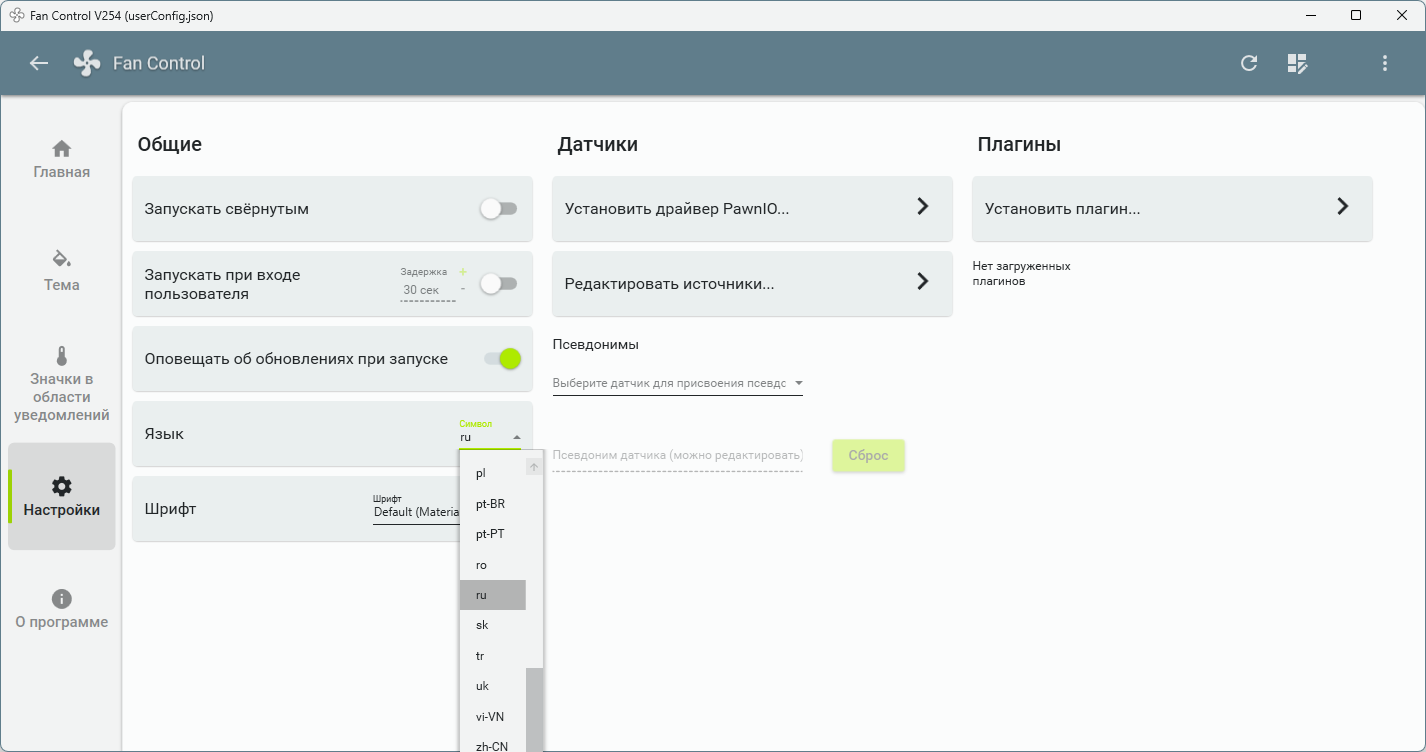This screenshot has height=752, width=1426.
Task: Choose uk in the language list
Action: (483, 686)
